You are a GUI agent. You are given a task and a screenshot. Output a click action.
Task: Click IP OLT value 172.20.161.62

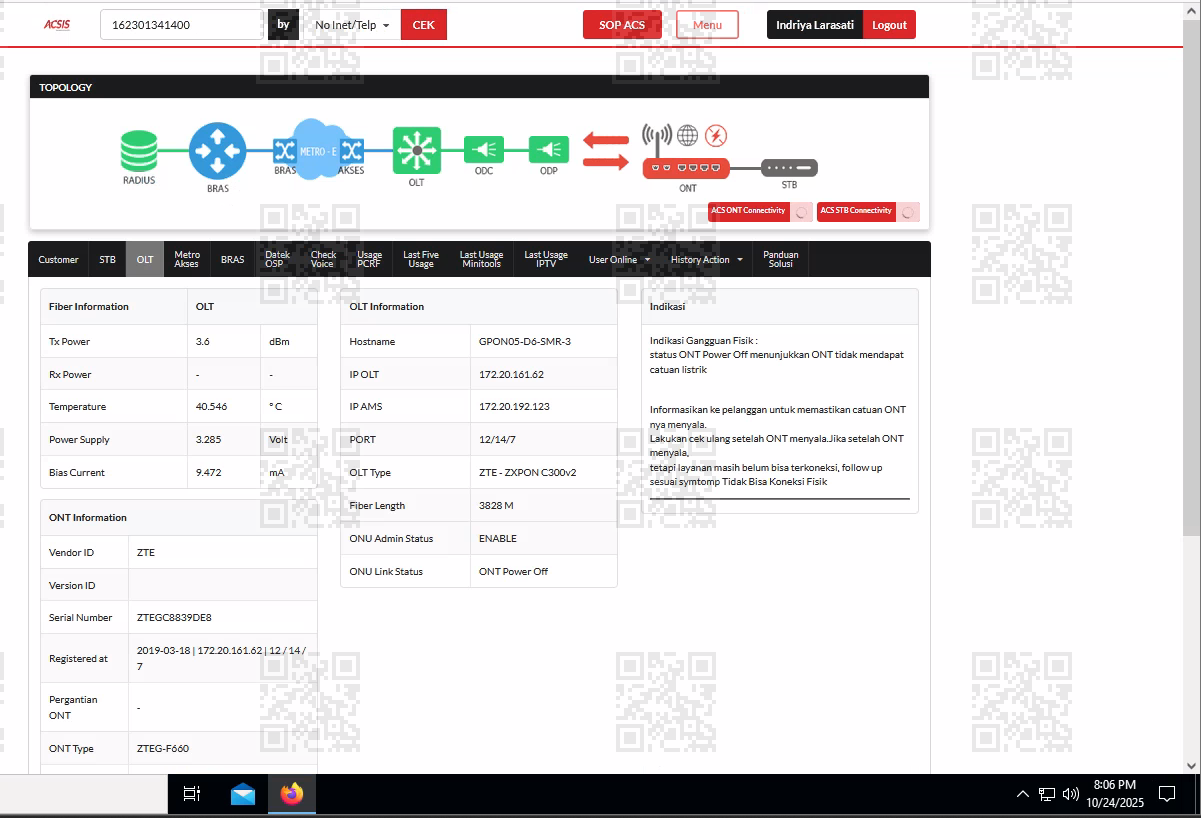click(511, 375)
